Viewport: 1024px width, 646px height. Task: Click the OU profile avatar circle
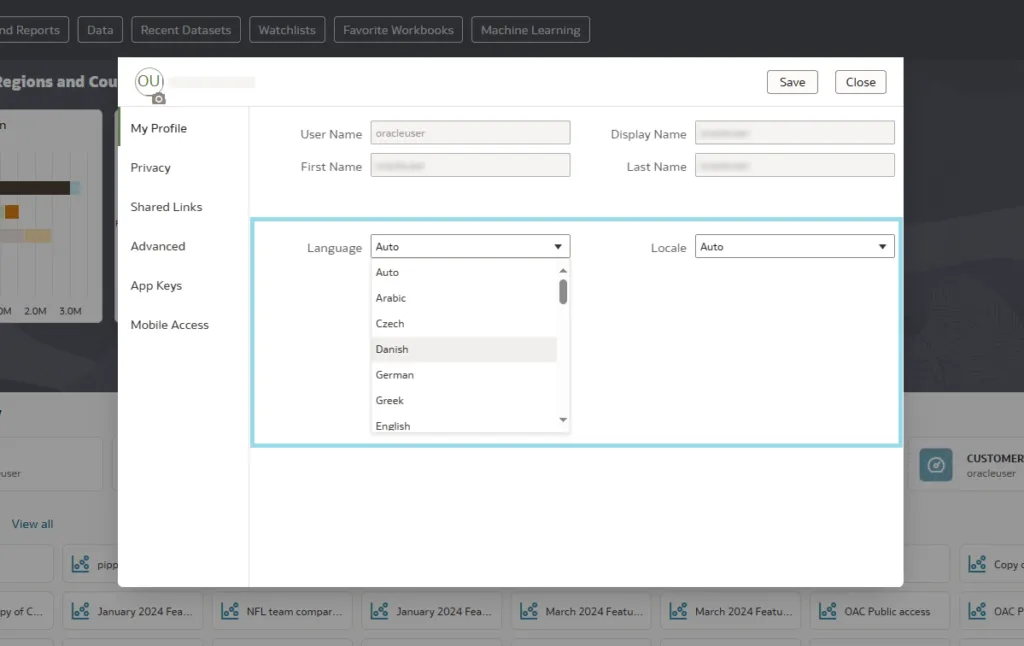pos(148,81)
